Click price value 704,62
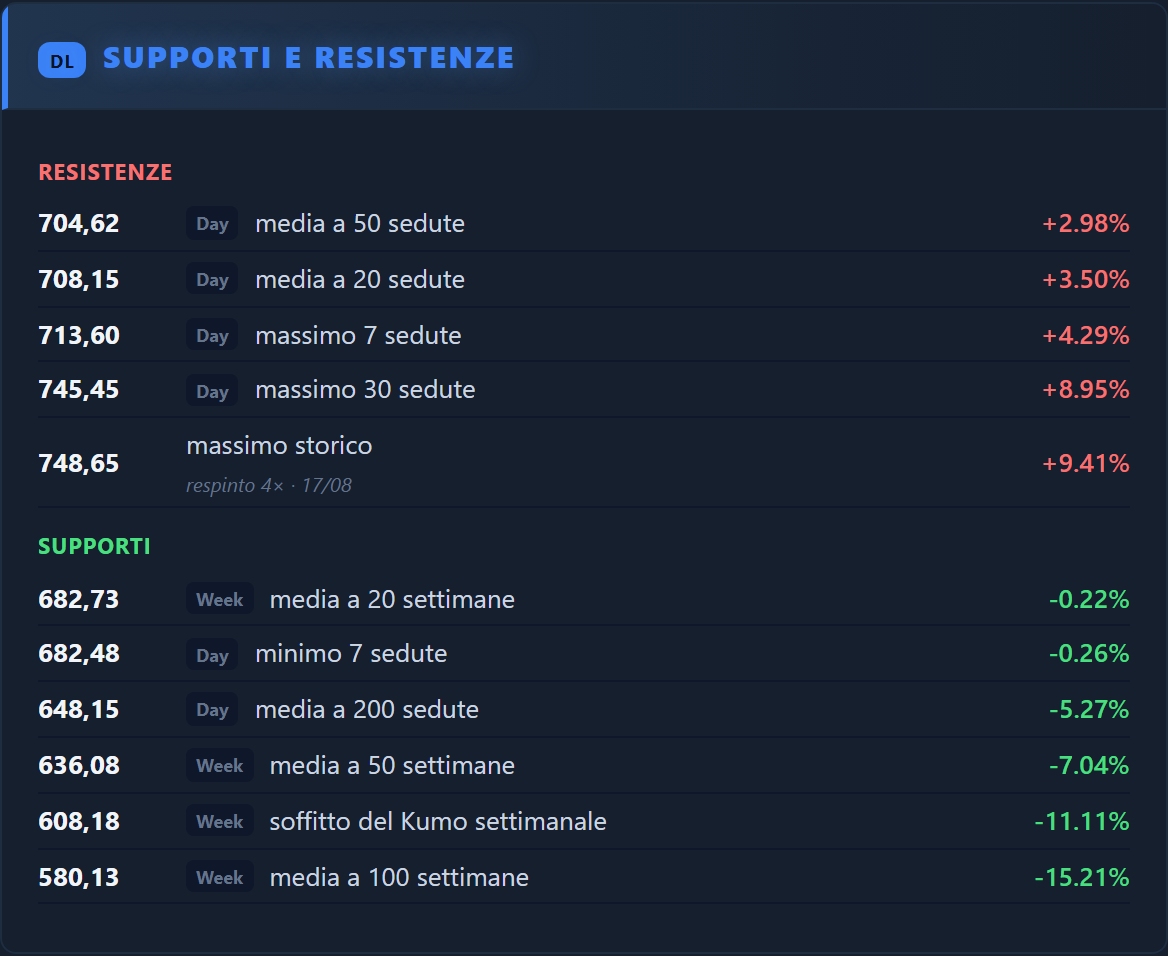Image resolution: width=1168 pixels, height=956 pixels. 79,224
